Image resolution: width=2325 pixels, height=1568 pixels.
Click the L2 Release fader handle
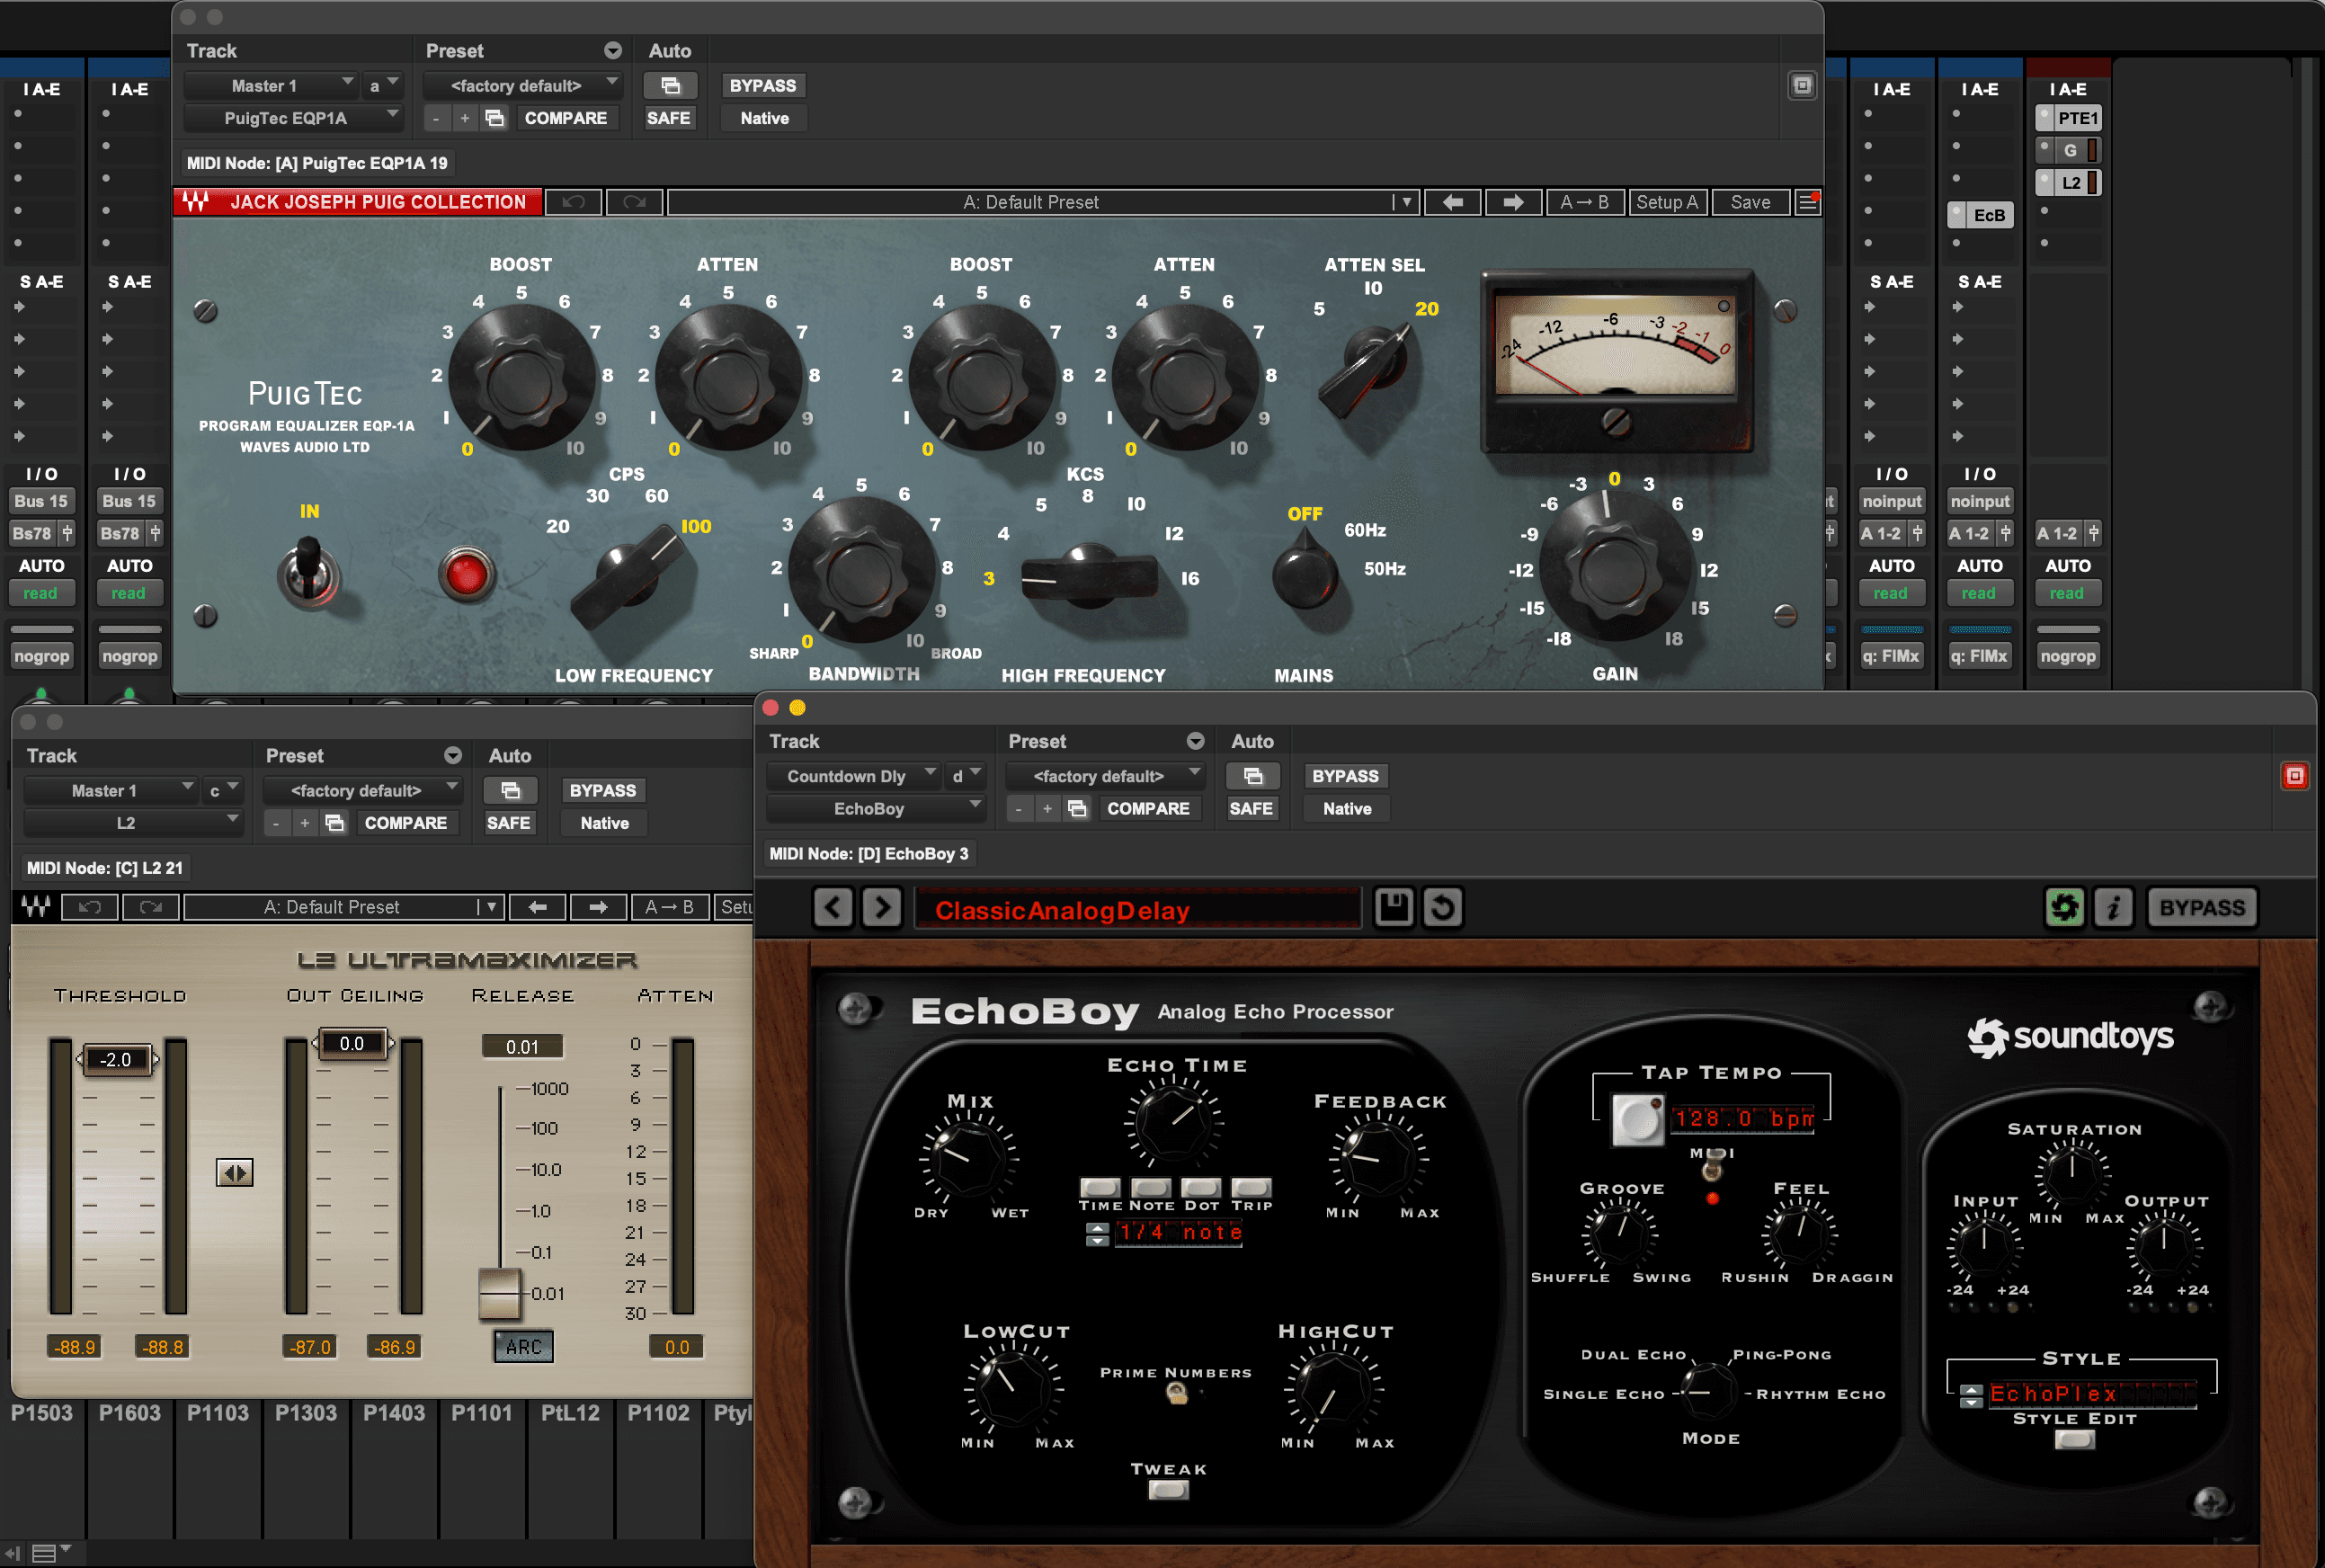point(500,1294)
